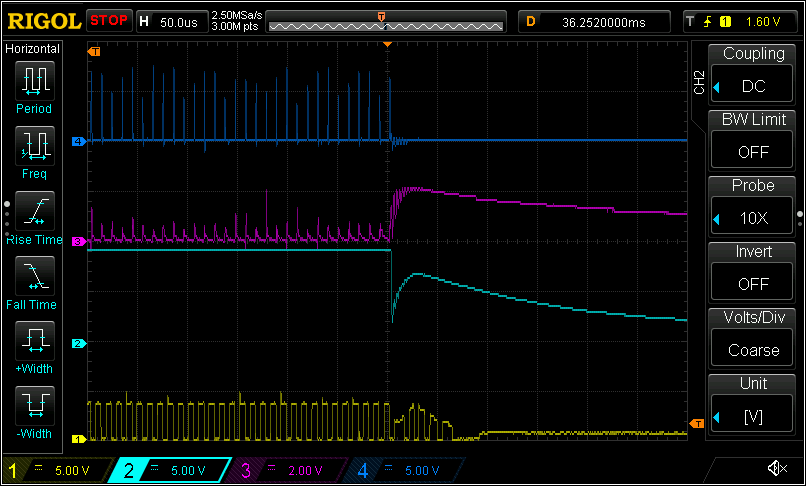Select the -Width measurement icon
The width and height of the screenshot is (806, 486).
(x=36, y=405)
